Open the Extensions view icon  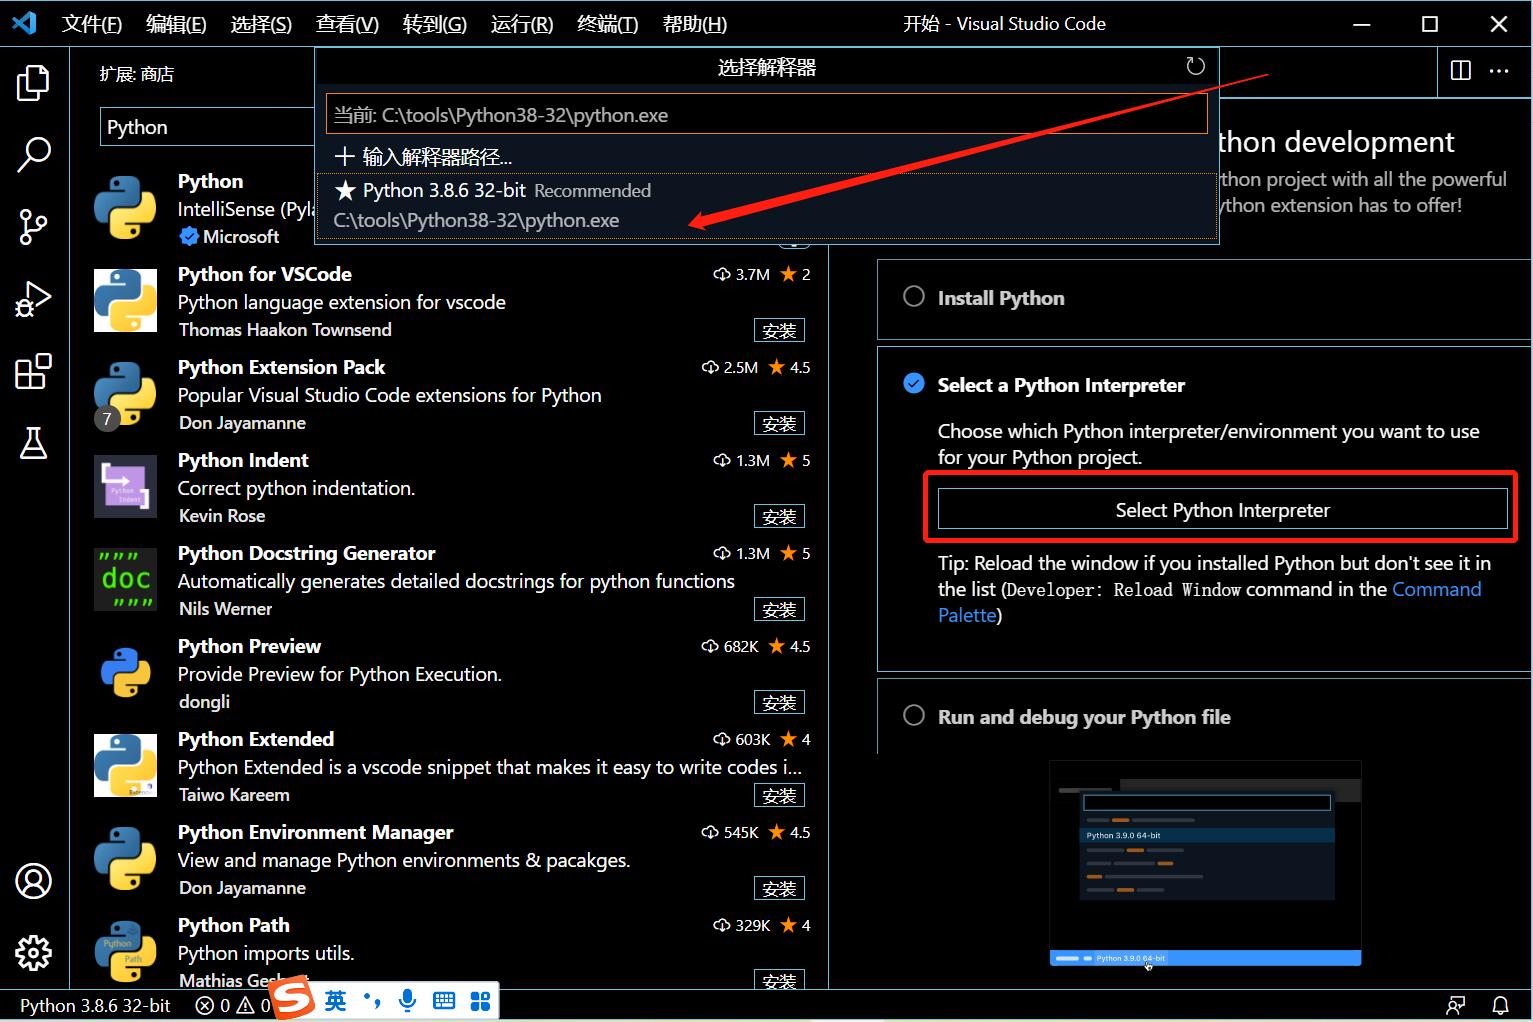33,371
